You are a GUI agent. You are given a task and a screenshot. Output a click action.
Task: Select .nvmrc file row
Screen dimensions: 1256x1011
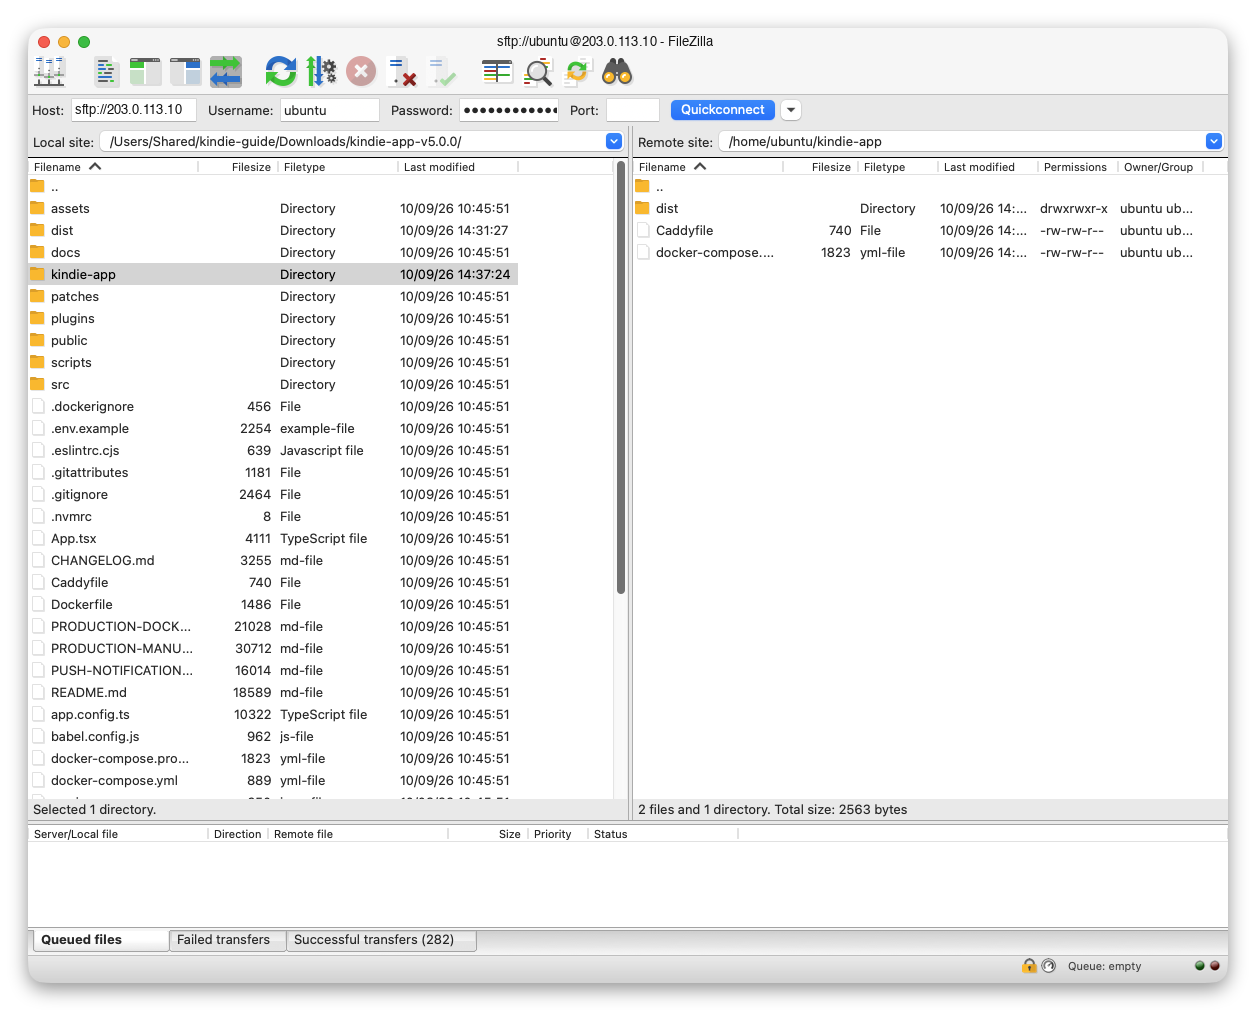(273, 516)
